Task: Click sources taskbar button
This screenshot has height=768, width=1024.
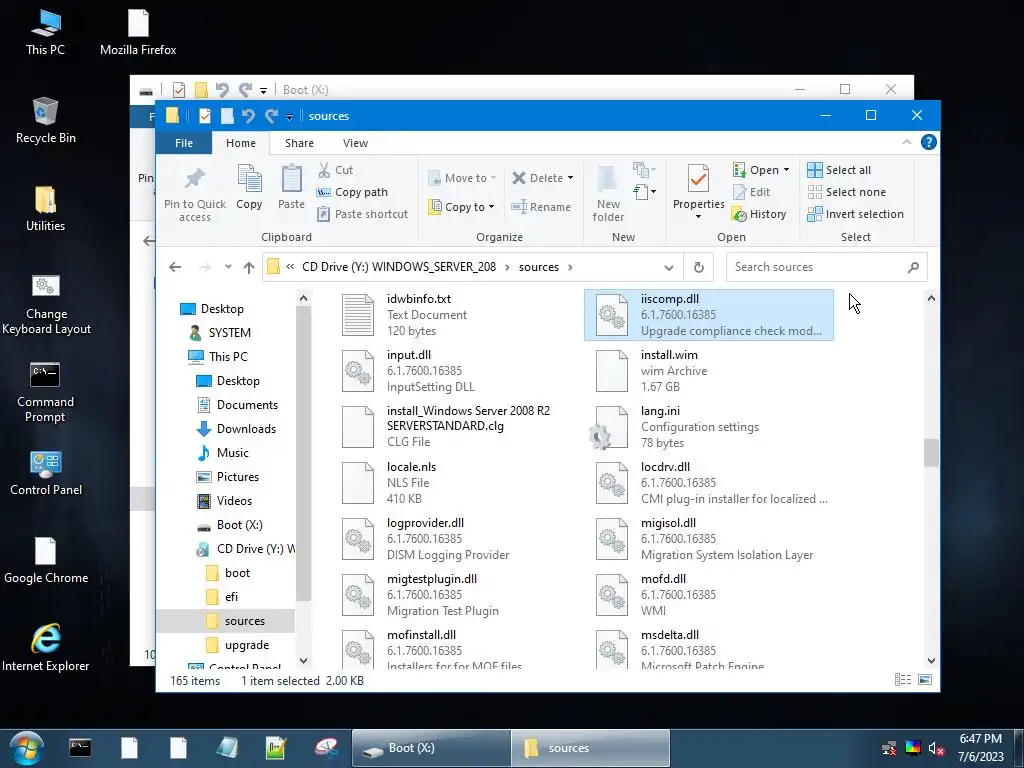Action: pos(590,748)
